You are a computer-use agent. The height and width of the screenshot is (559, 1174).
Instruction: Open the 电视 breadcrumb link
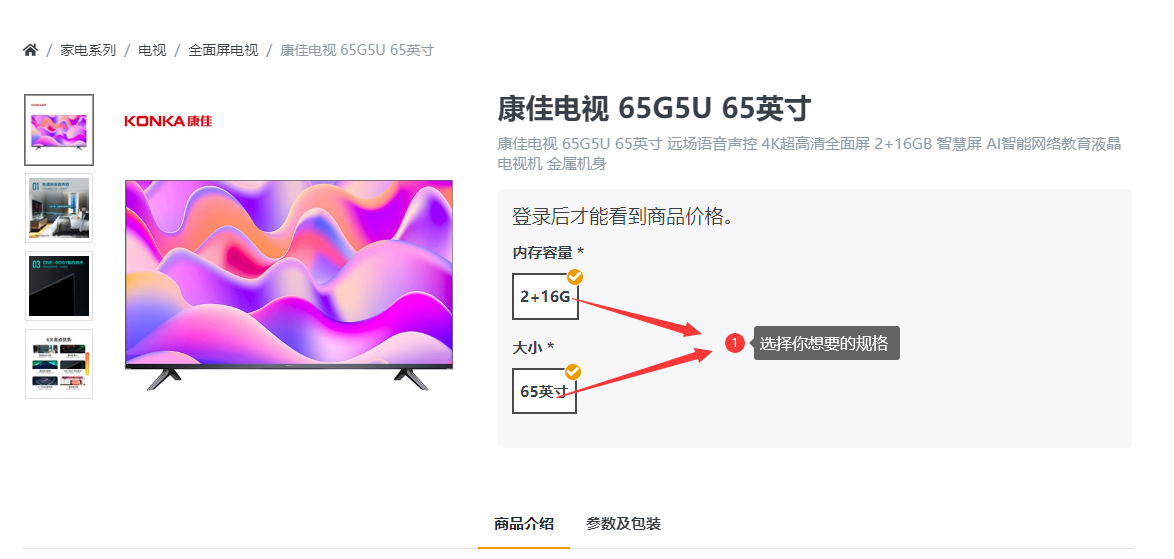click(152, 50)
